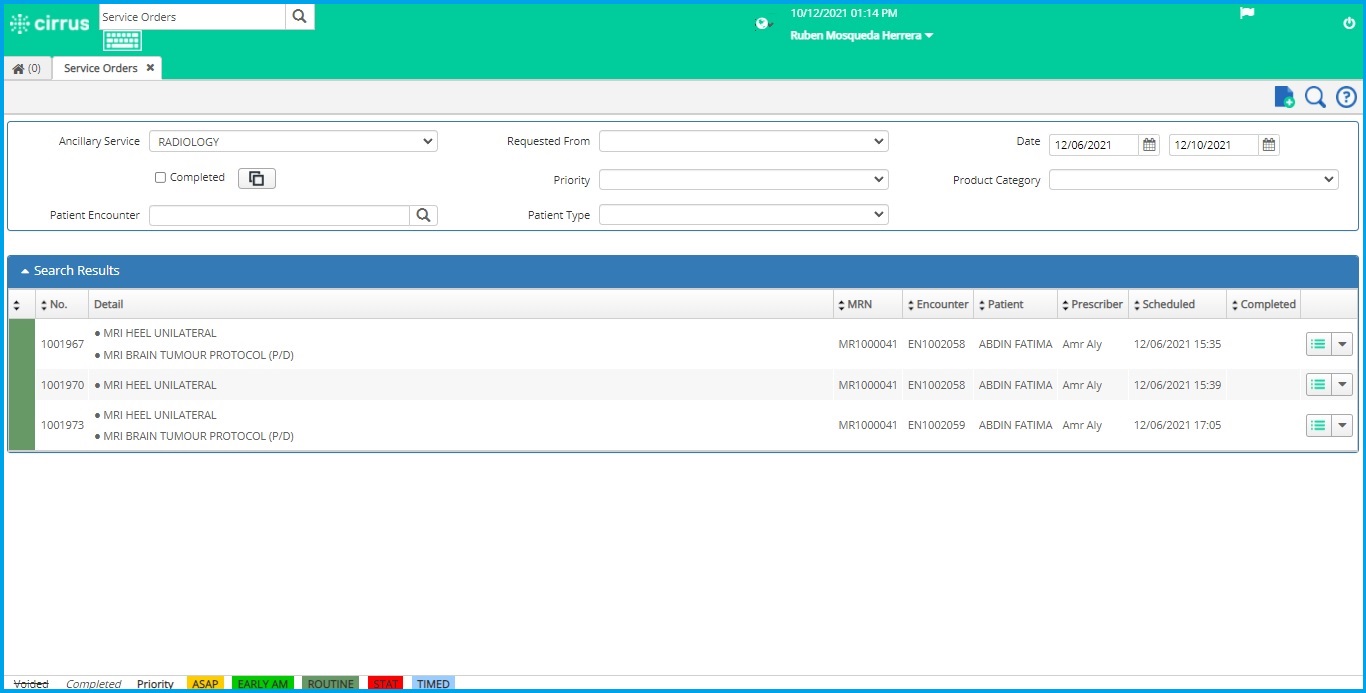Open details list for order 1001967
1366x693 pixels.
[1318, 343]
